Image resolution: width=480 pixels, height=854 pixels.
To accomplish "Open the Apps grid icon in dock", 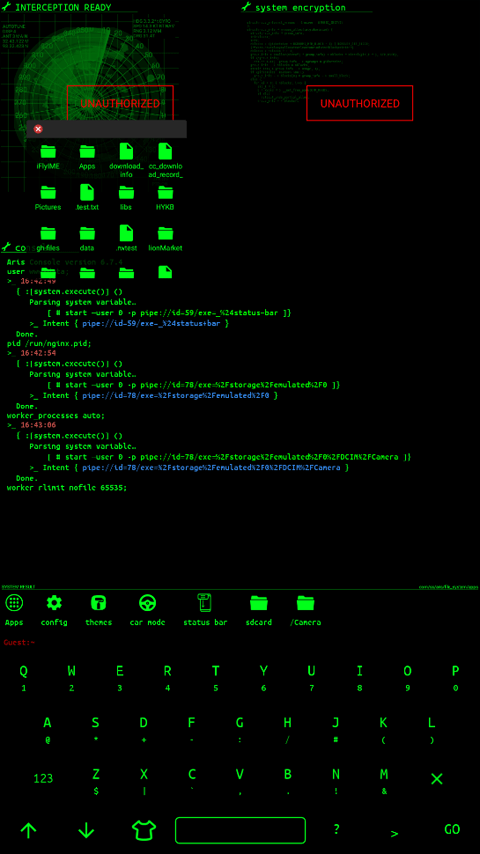I will click(14, 602).
